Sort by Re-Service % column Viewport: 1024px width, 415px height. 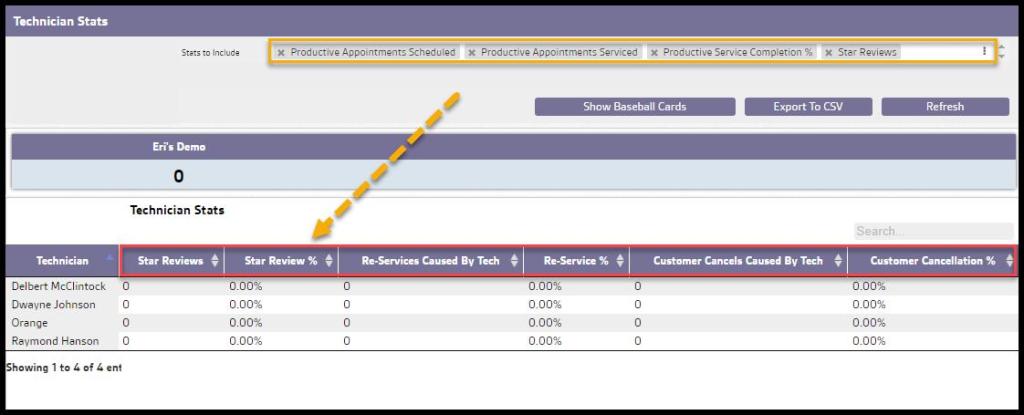[576, 261]
